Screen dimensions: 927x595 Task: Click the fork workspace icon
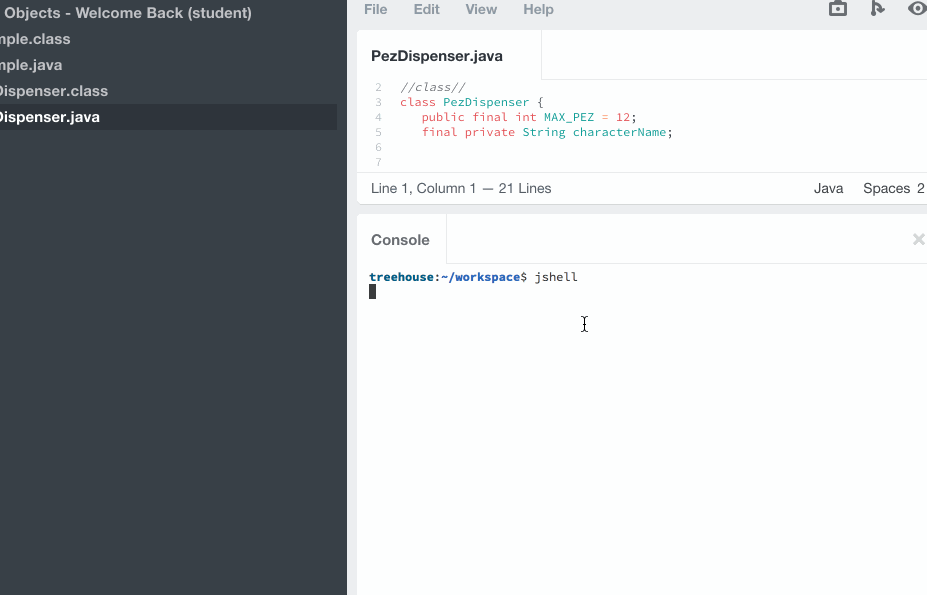click(877, 9)
